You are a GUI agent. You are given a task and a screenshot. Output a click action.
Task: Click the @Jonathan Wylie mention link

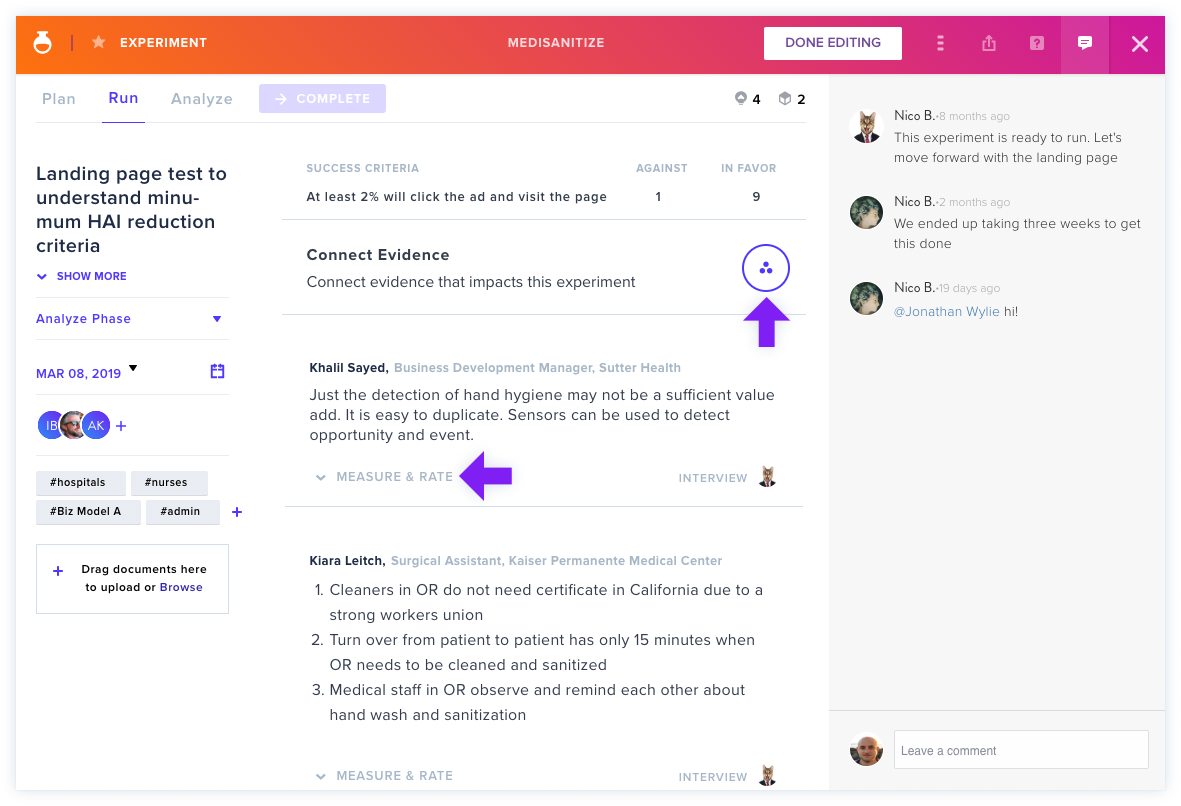tap(947, 312)
